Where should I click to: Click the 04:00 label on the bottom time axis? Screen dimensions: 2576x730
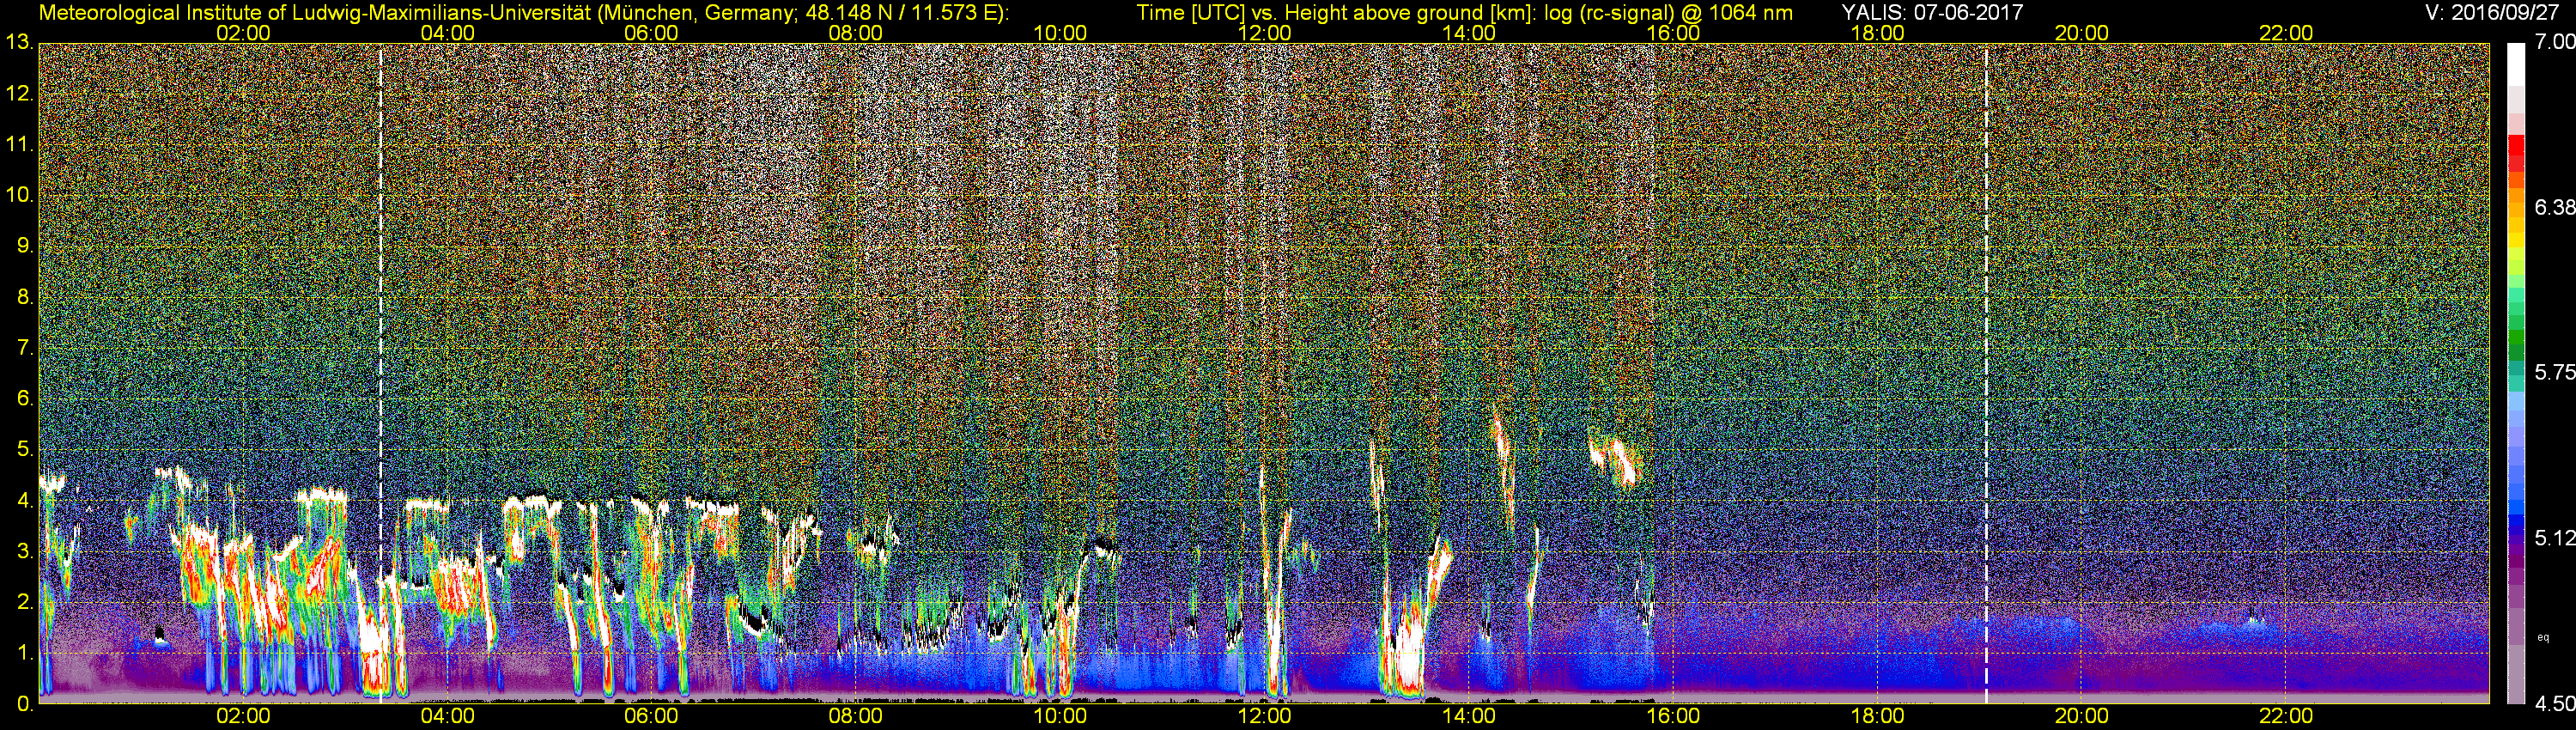click(447, 716)
